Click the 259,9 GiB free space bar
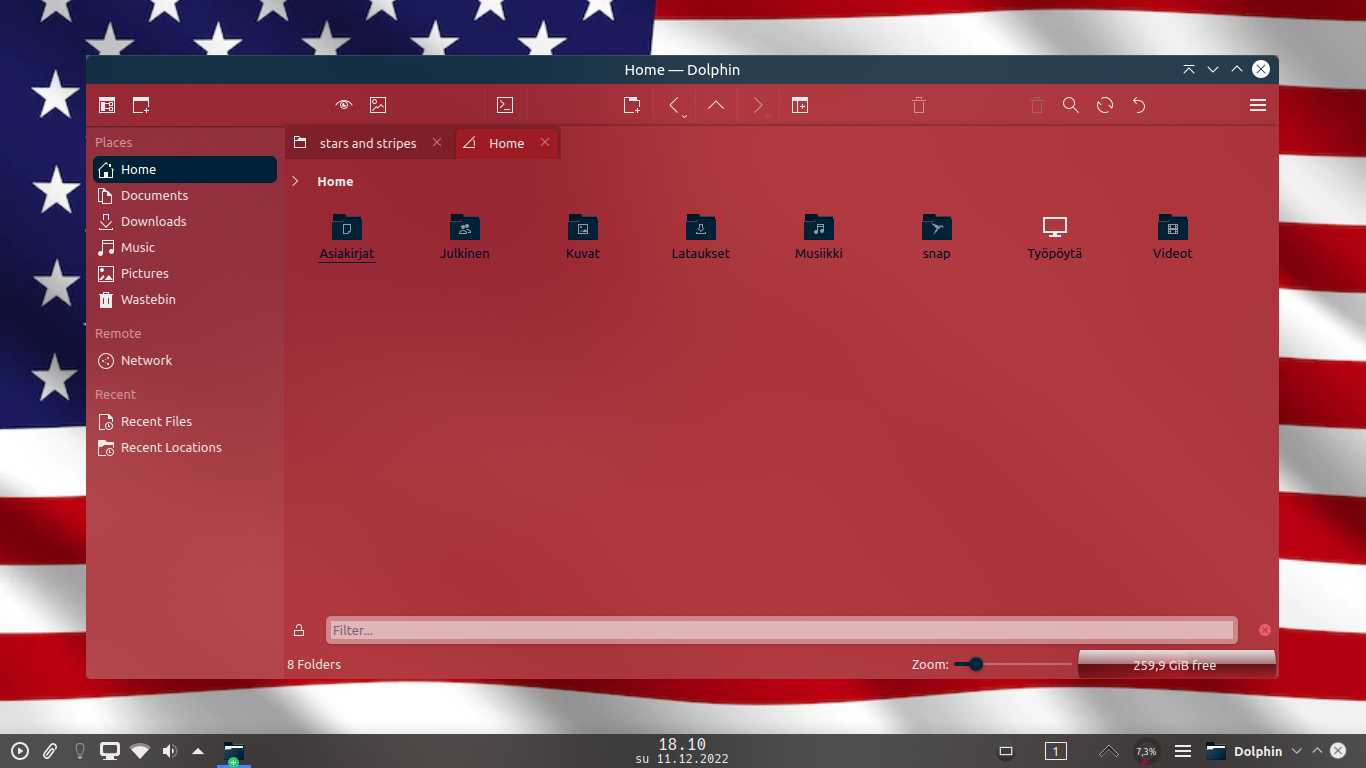The image size is (1366, 768). point(1176,664)
